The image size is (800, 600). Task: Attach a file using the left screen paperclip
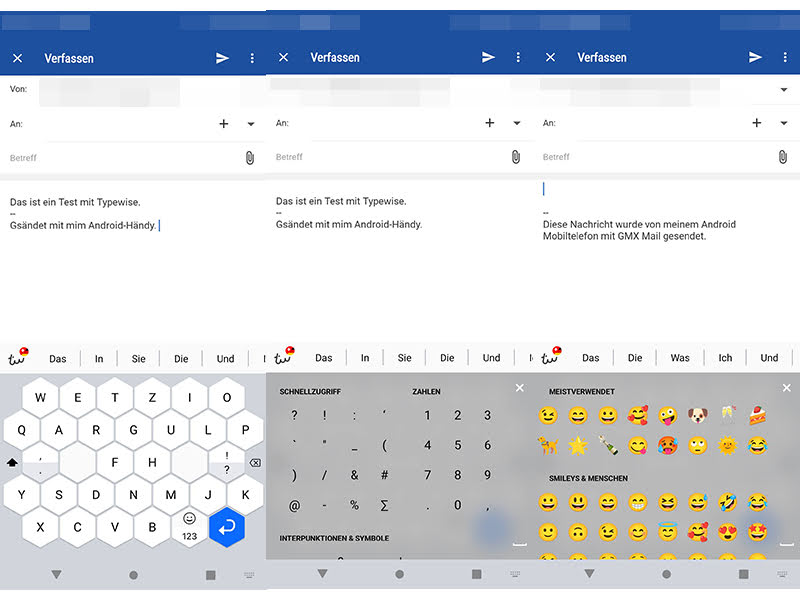coord(249,158)
